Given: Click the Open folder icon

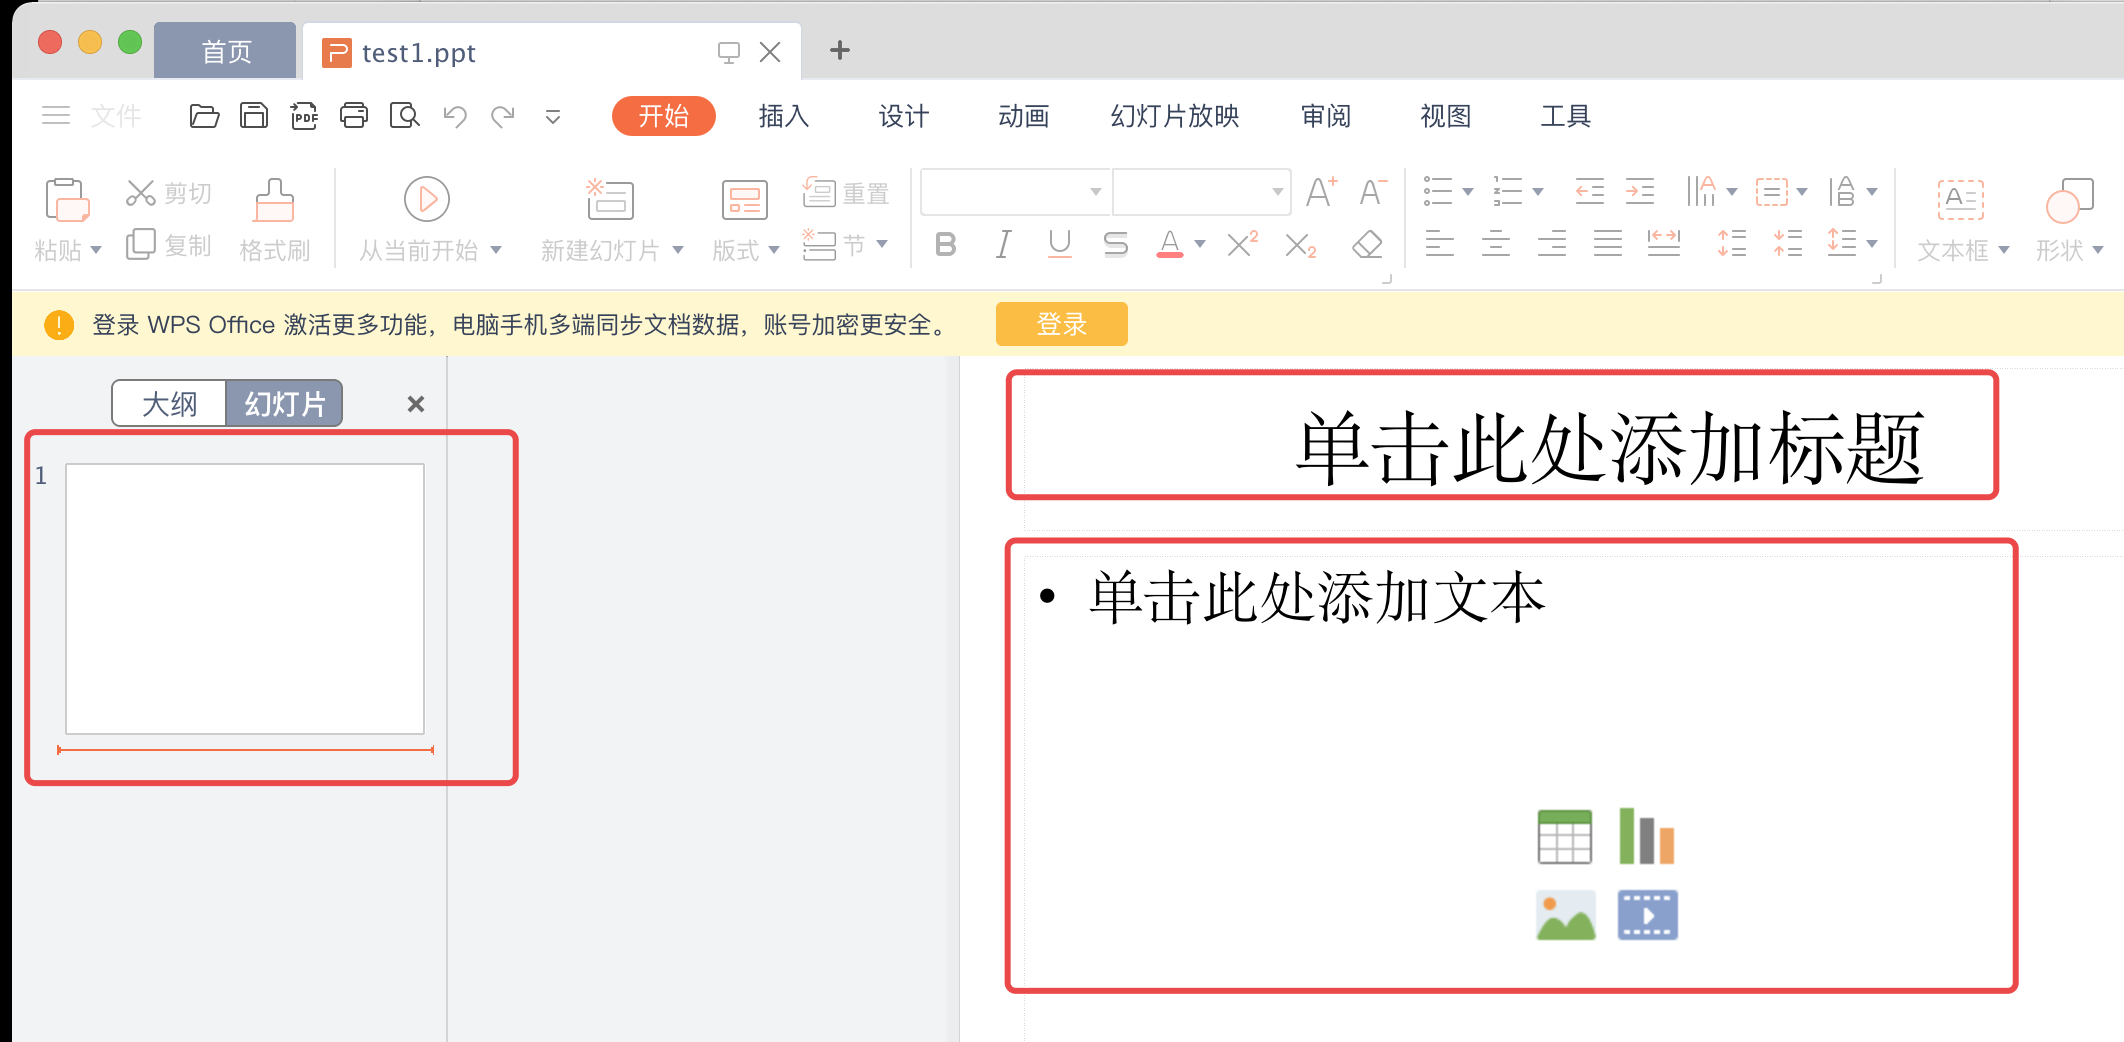Looking at the screenshot, I should tap(204, 116).
